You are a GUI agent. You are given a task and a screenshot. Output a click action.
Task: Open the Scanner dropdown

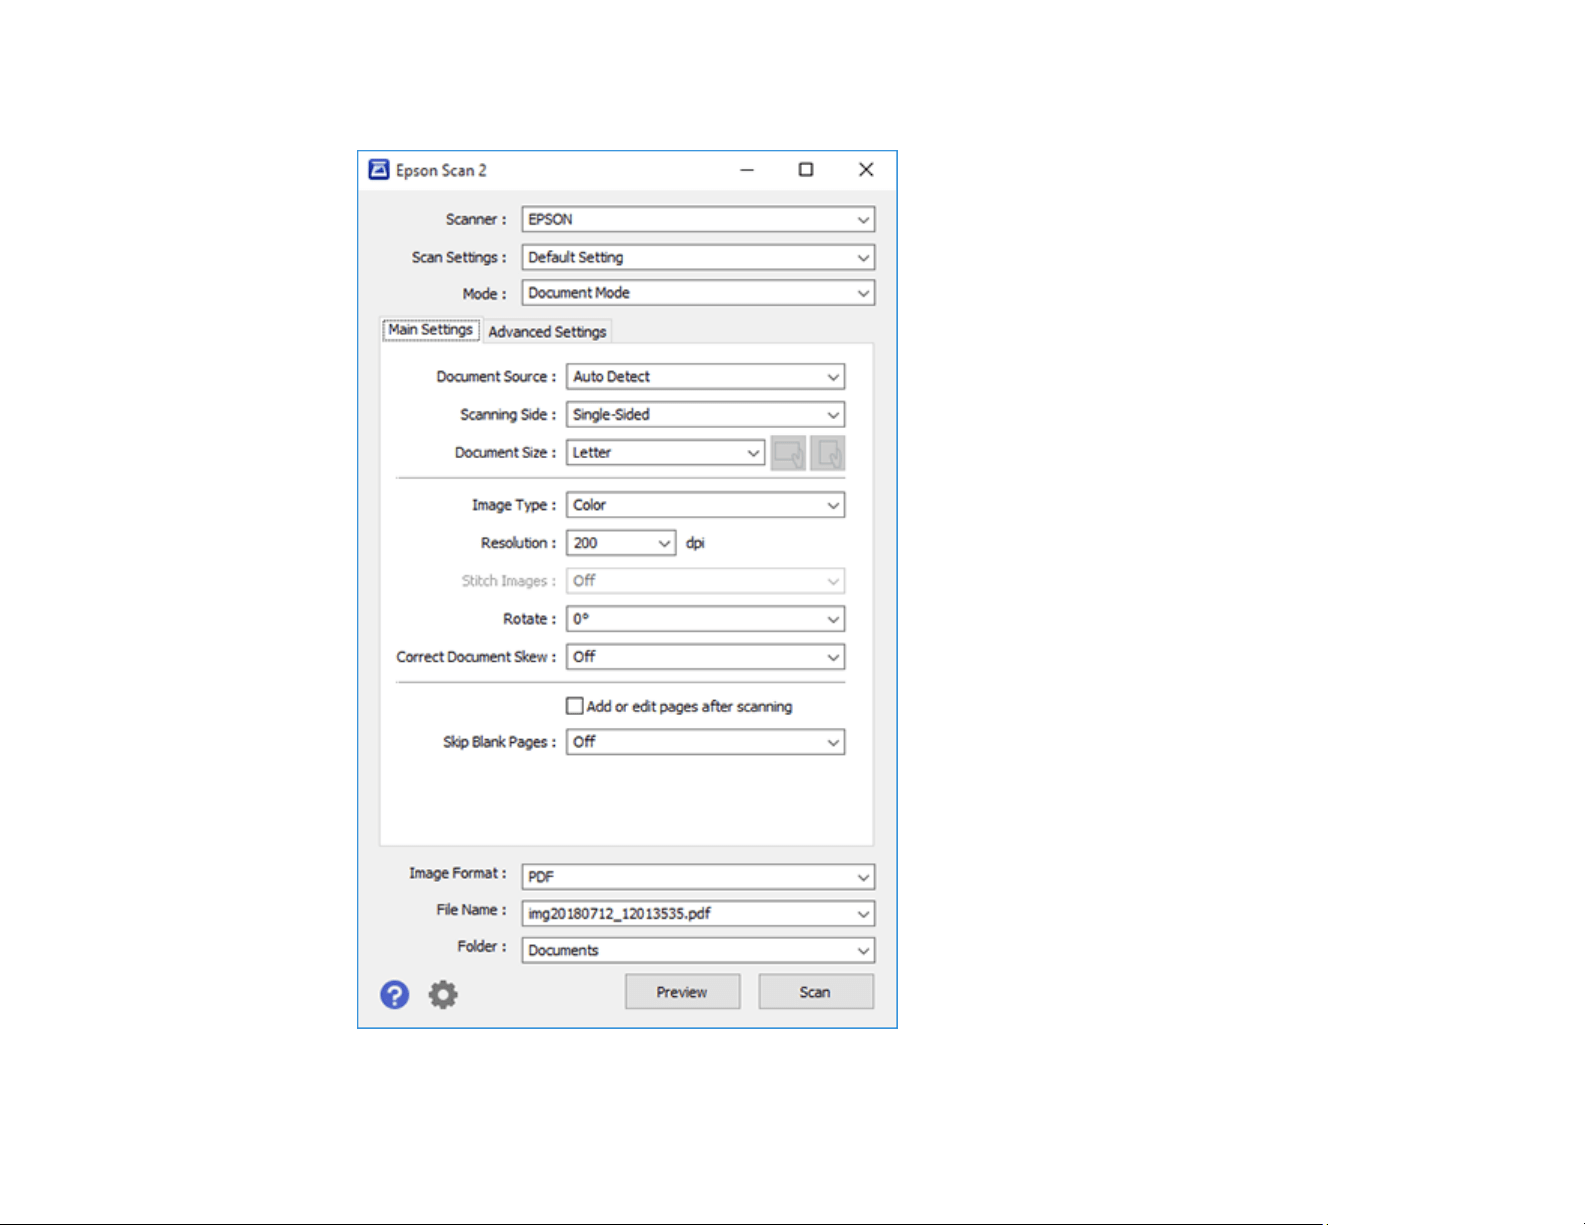698,219
